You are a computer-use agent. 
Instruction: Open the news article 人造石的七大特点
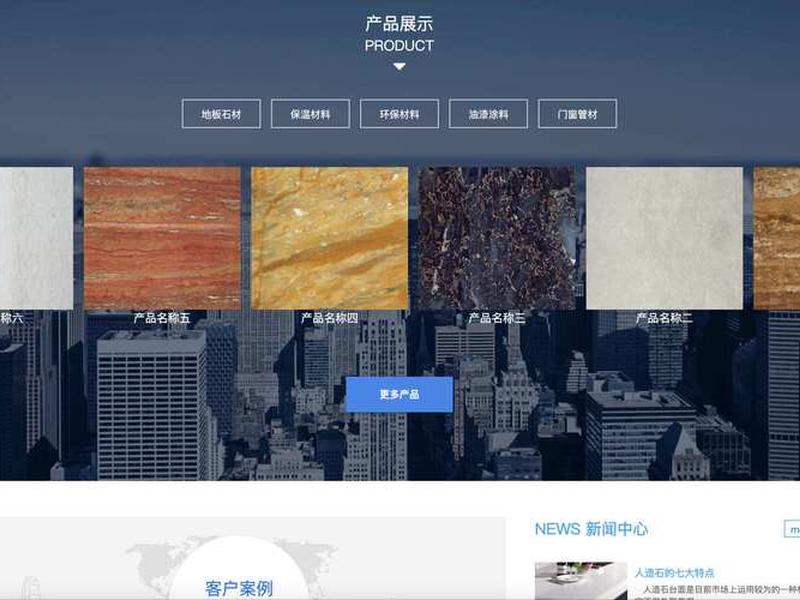pos(674,572)
